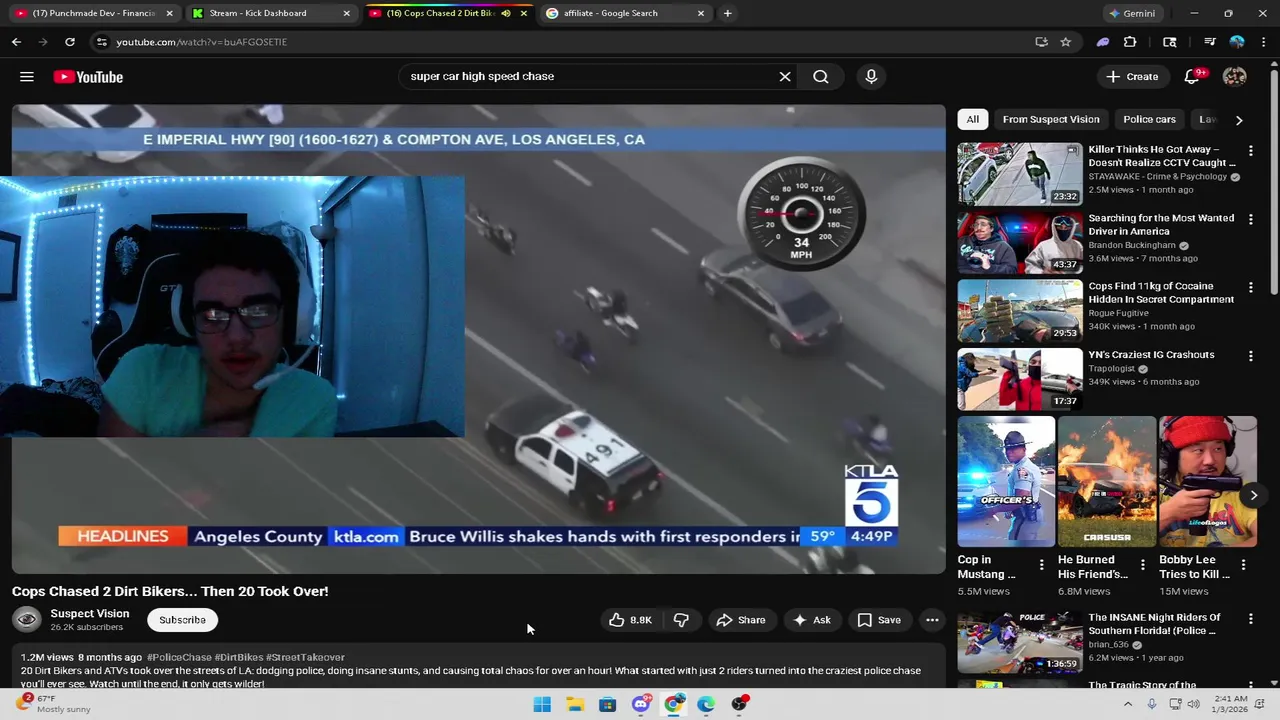Select the Police cars filter chip

1149,119
